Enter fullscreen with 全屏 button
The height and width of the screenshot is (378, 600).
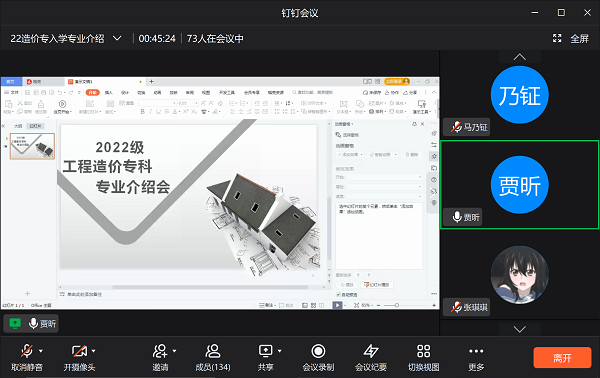point(579,39)
